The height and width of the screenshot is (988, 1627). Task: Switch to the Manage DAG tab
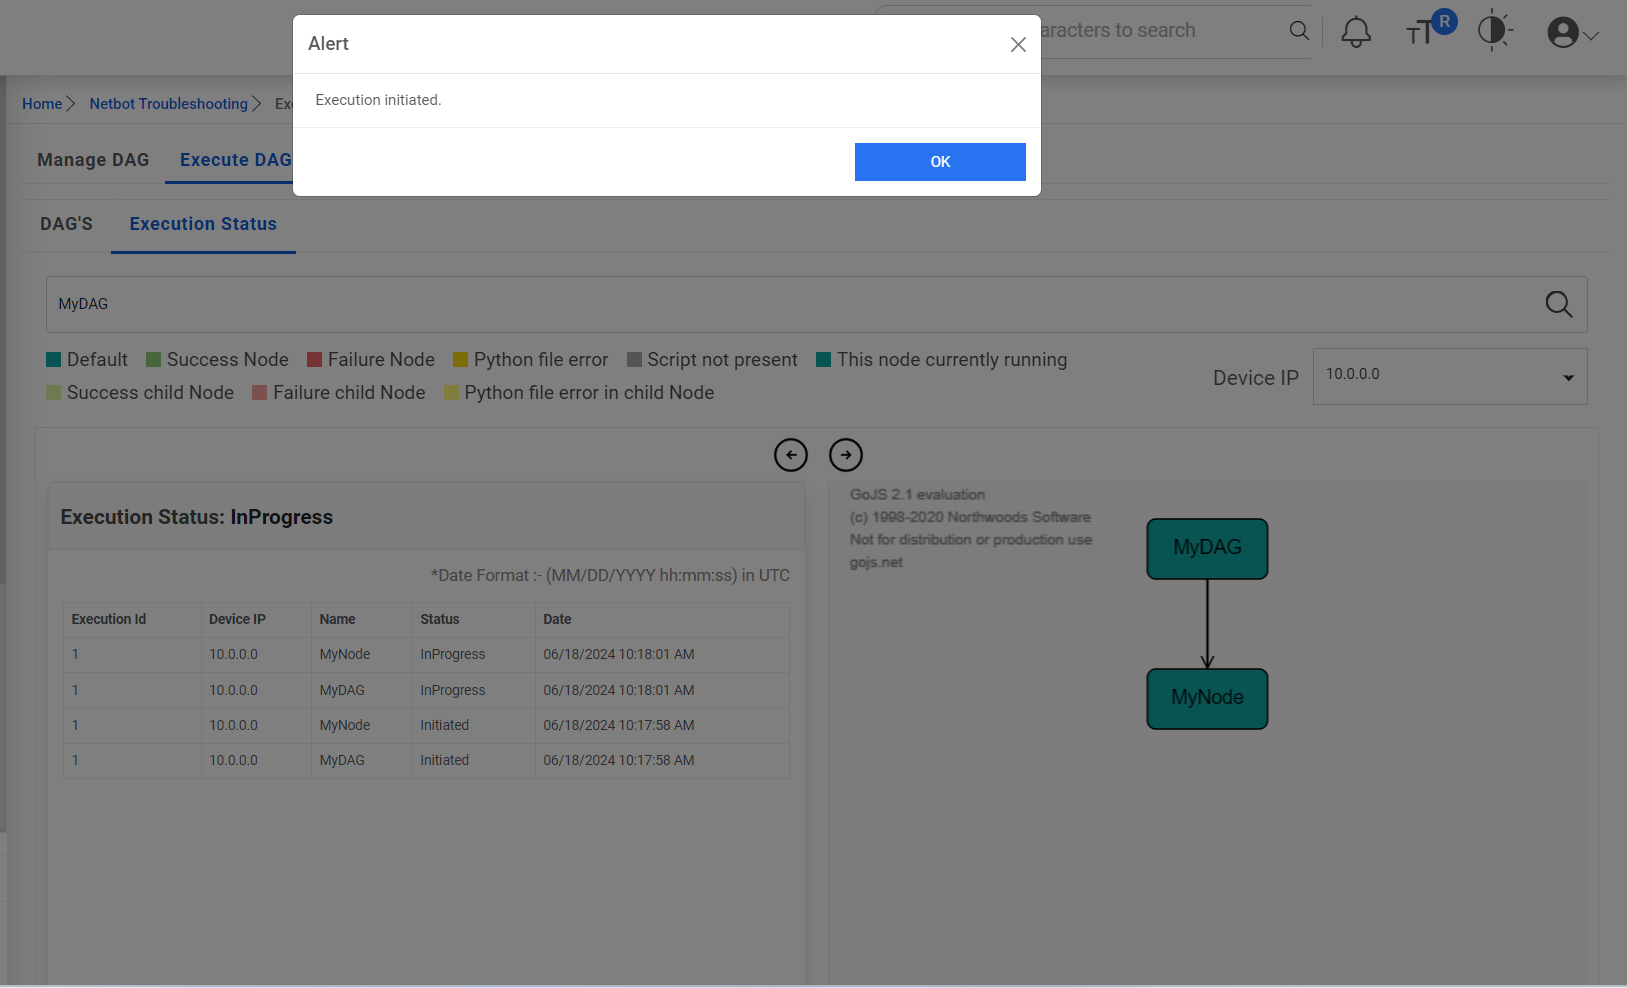tap(93, 160)
